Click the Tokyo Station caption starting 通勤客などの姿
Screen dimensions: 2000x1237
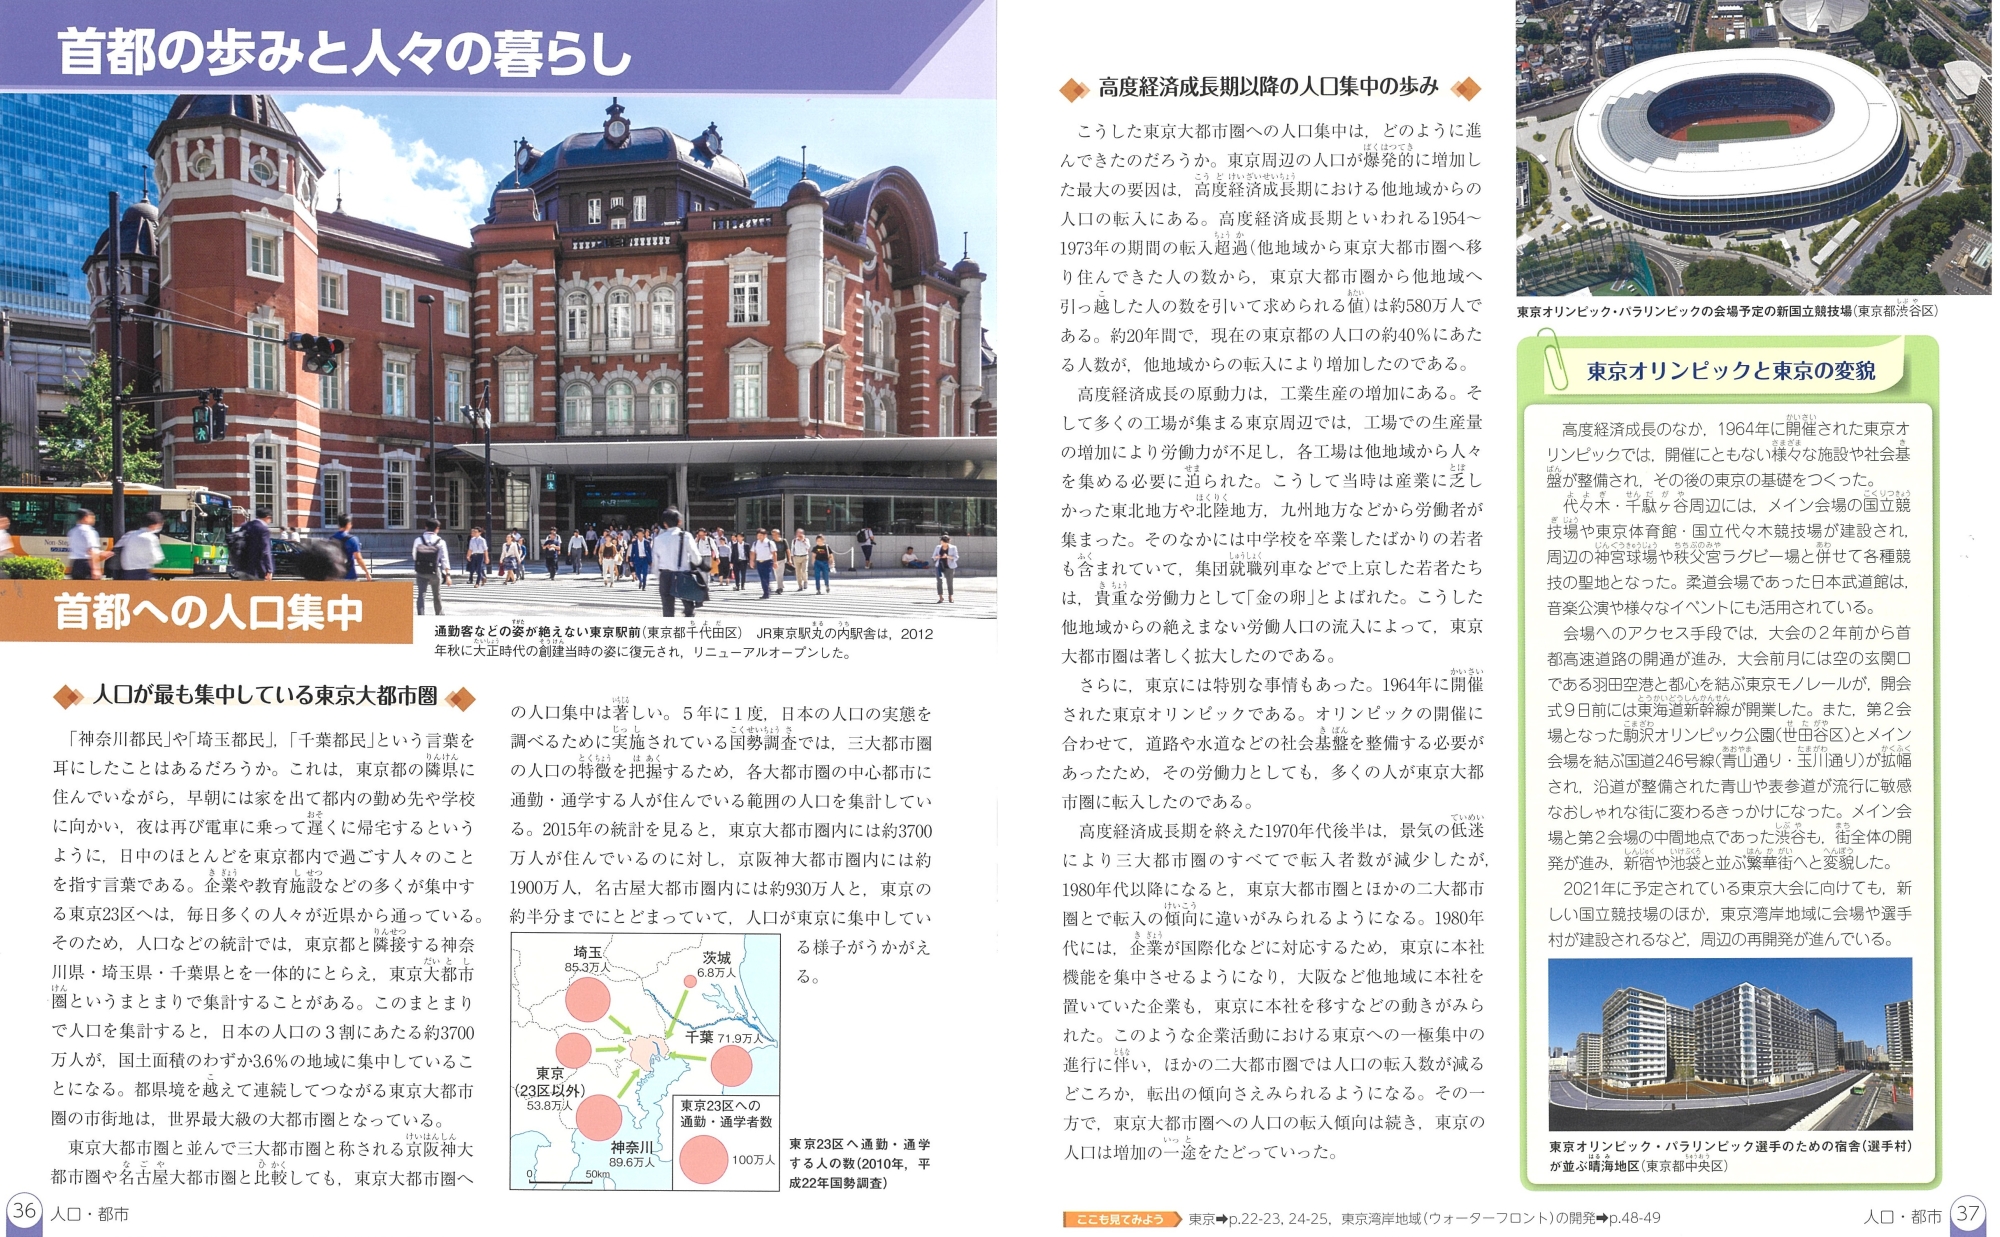pyautogui.click(x=683, y=642)
